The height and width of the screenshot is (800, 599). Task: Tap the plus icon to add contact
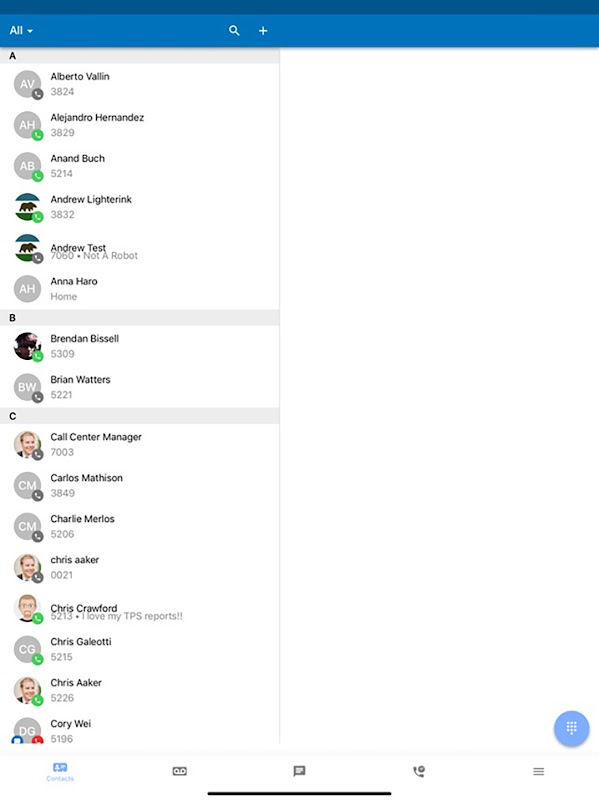pyautogui.click(x=263, y=31)
